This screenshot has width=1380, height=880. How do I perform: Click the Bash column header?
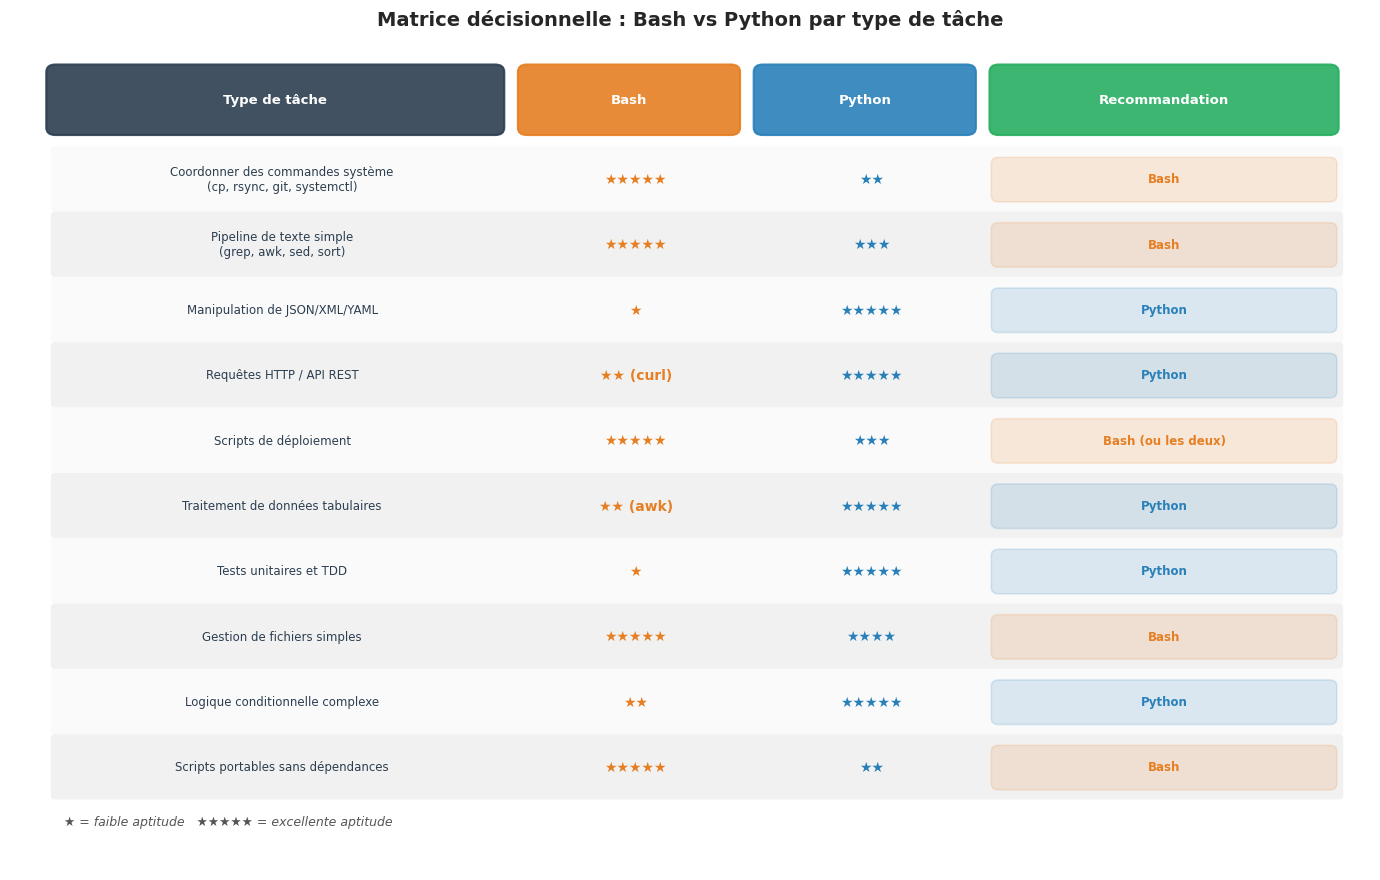pos(628,100)
